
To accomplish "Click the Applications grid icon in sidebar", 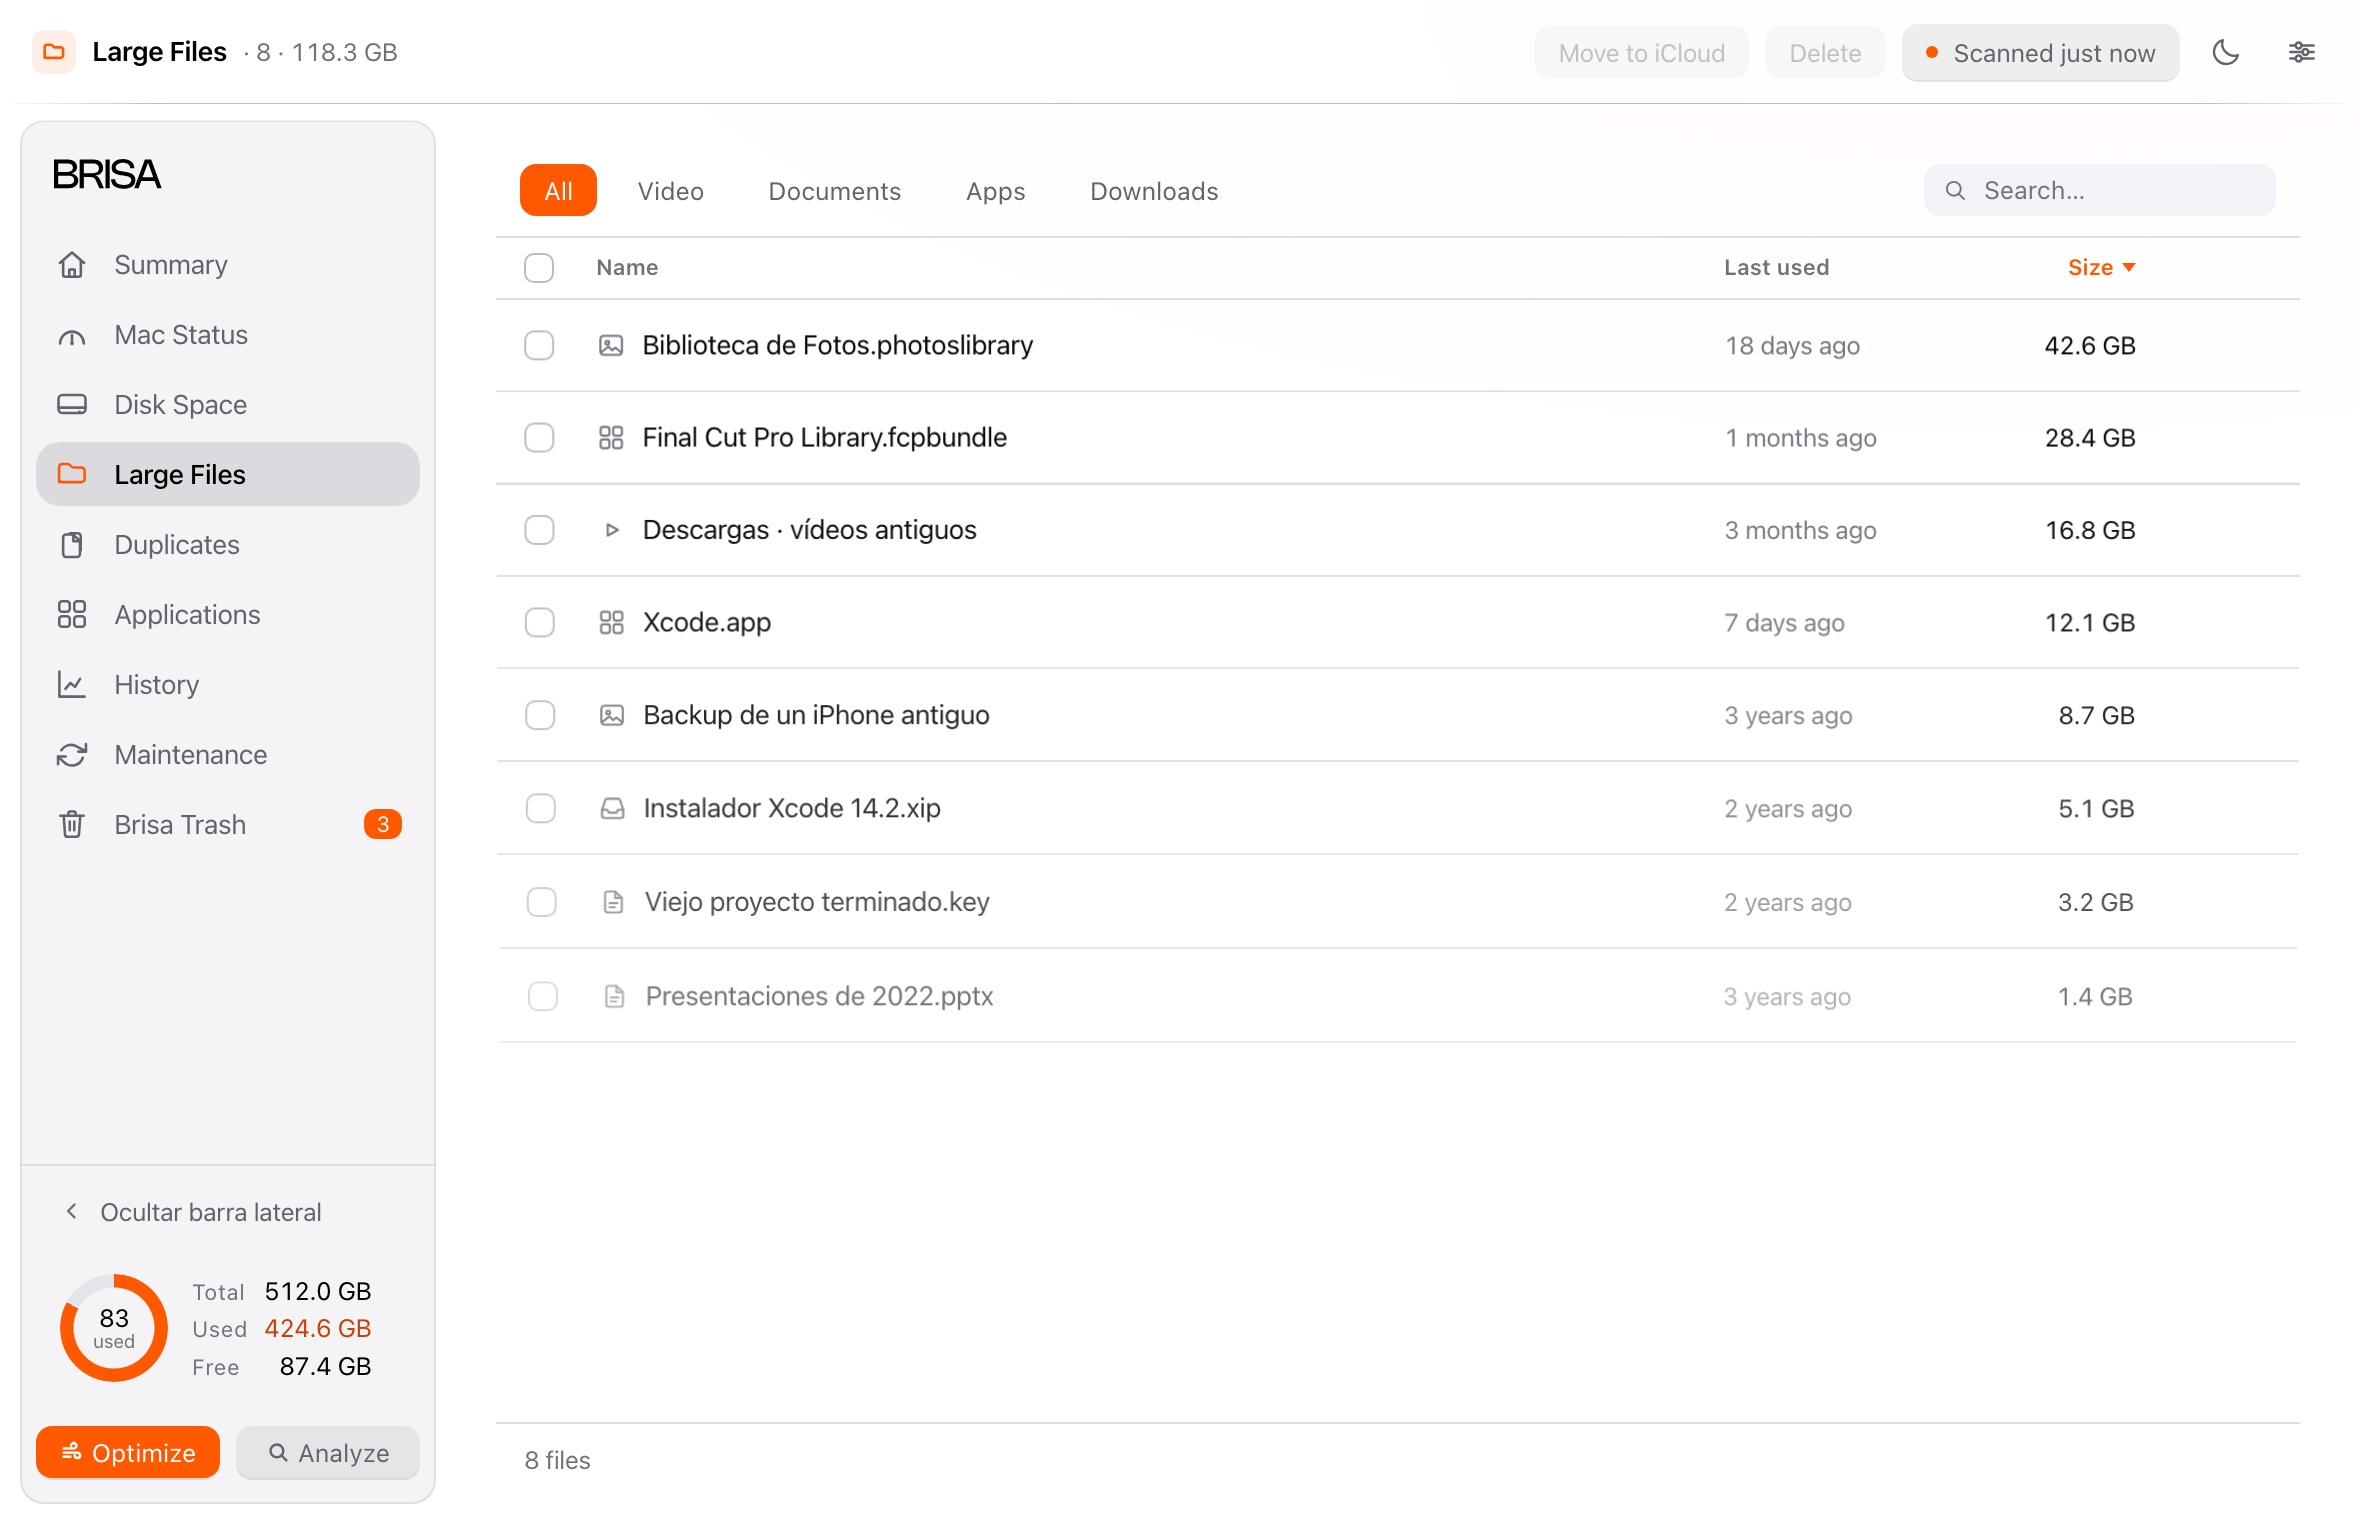I will point(72,614).
